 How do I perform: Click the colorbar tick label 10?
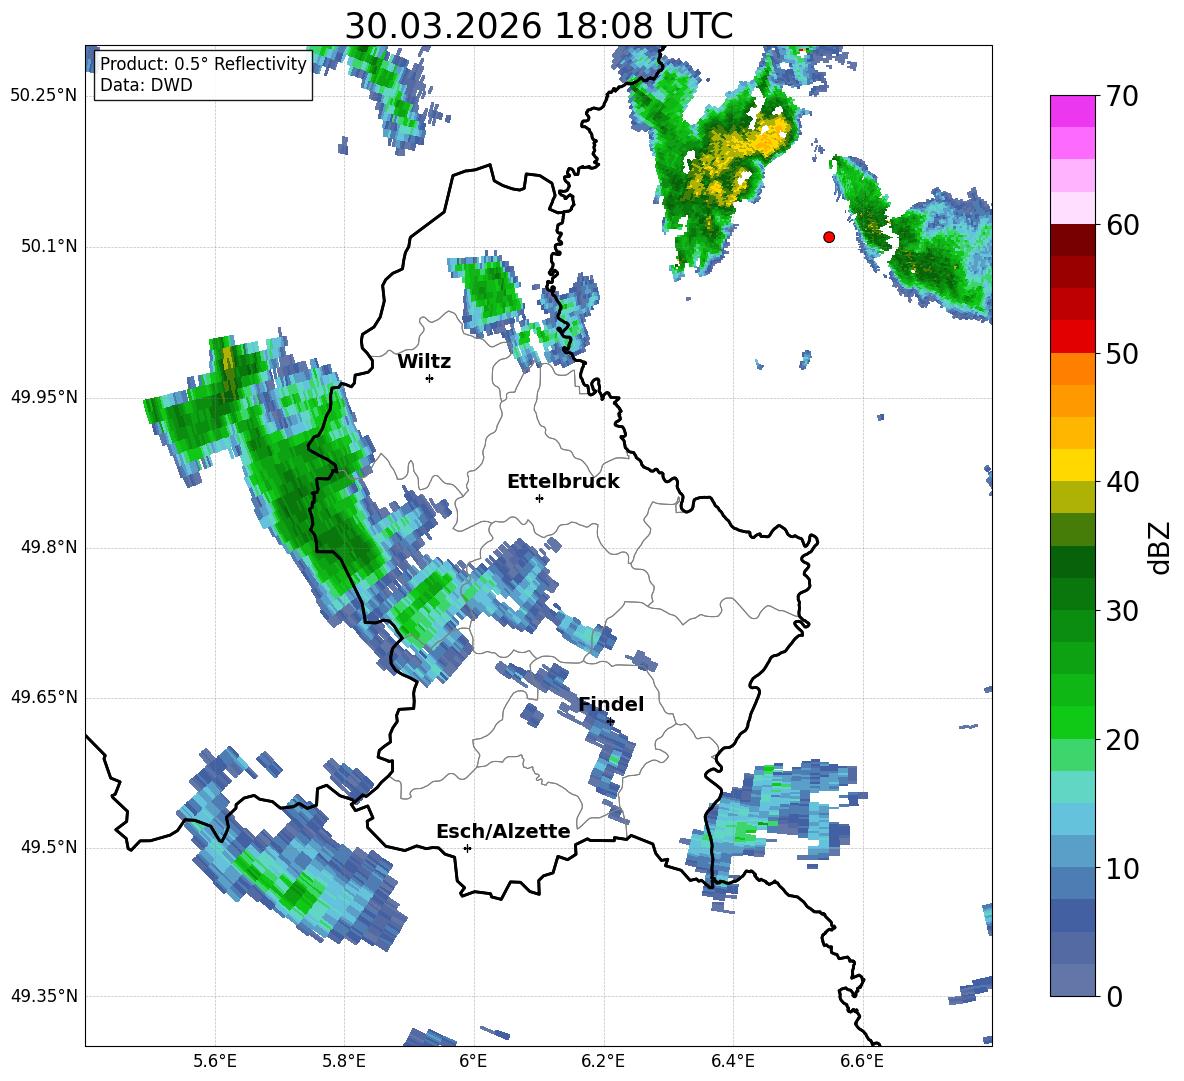[x=1122, y=868]
